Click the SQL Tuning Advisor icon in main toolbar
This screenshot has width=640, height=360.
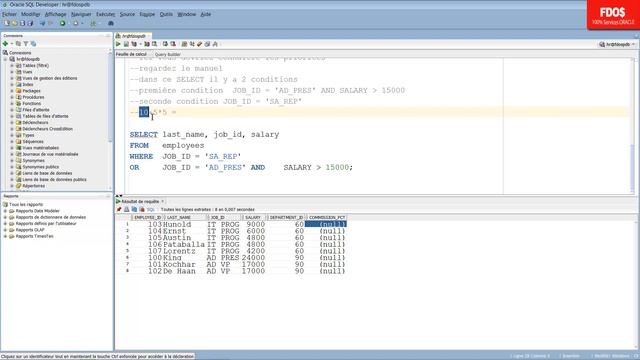tap(93, 23)
